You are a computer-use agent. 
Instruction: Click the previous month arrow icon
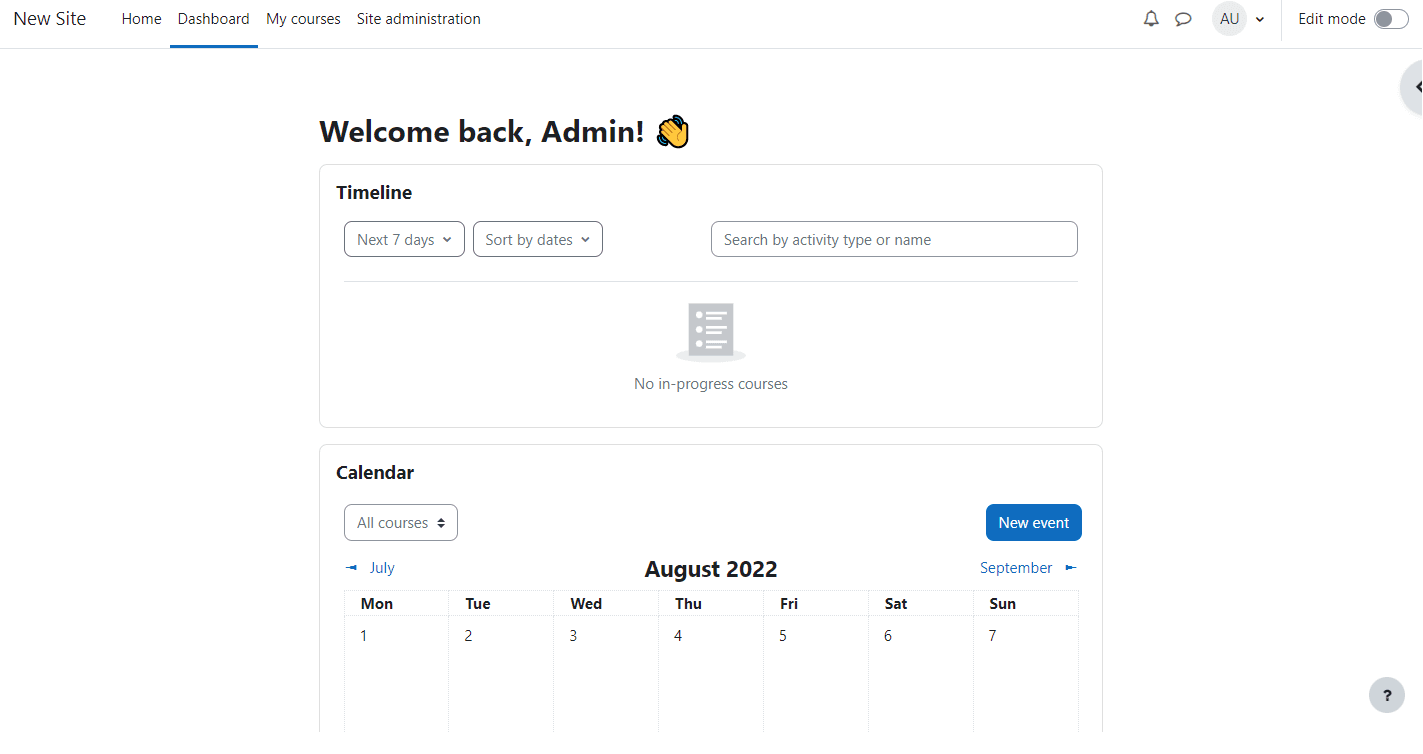(x=351, y=568)
